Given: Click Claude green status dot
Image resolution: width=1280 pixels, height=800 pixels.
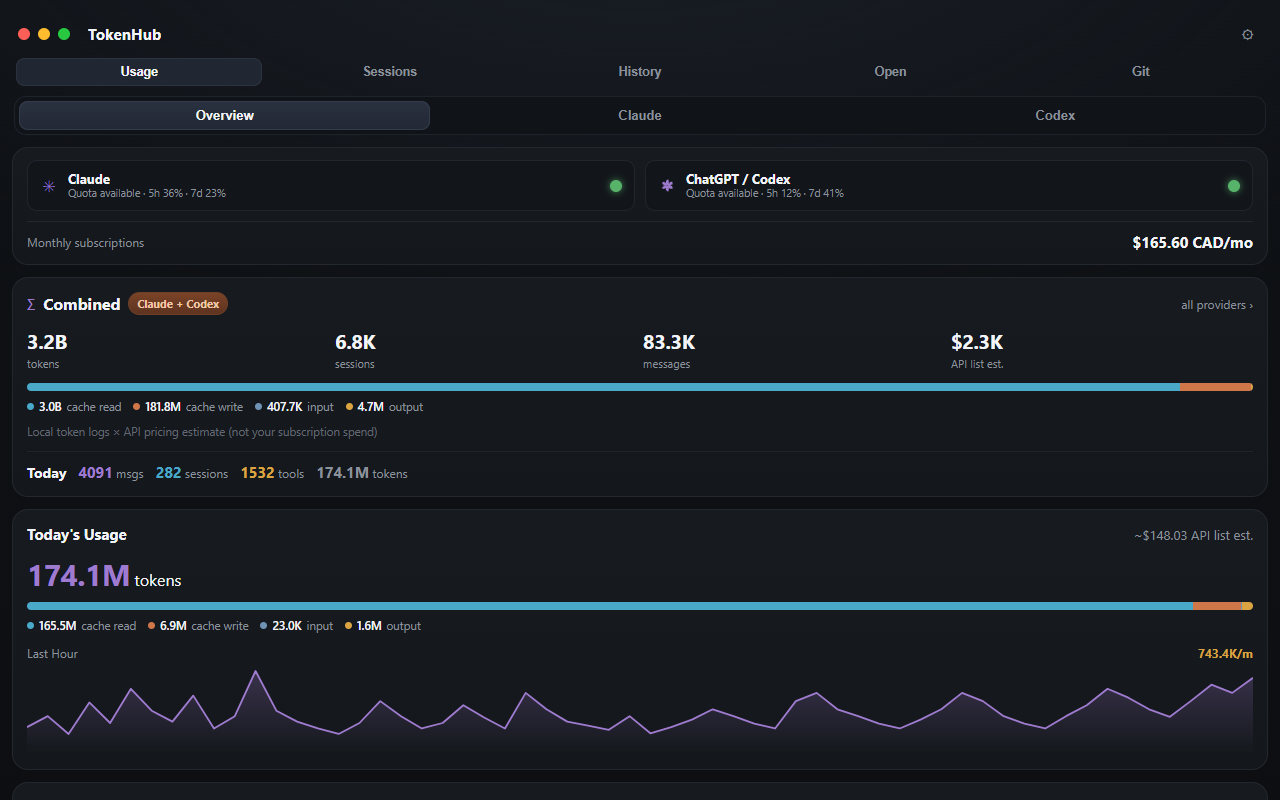Looking at the screenshot, I should tap(616, 186).
